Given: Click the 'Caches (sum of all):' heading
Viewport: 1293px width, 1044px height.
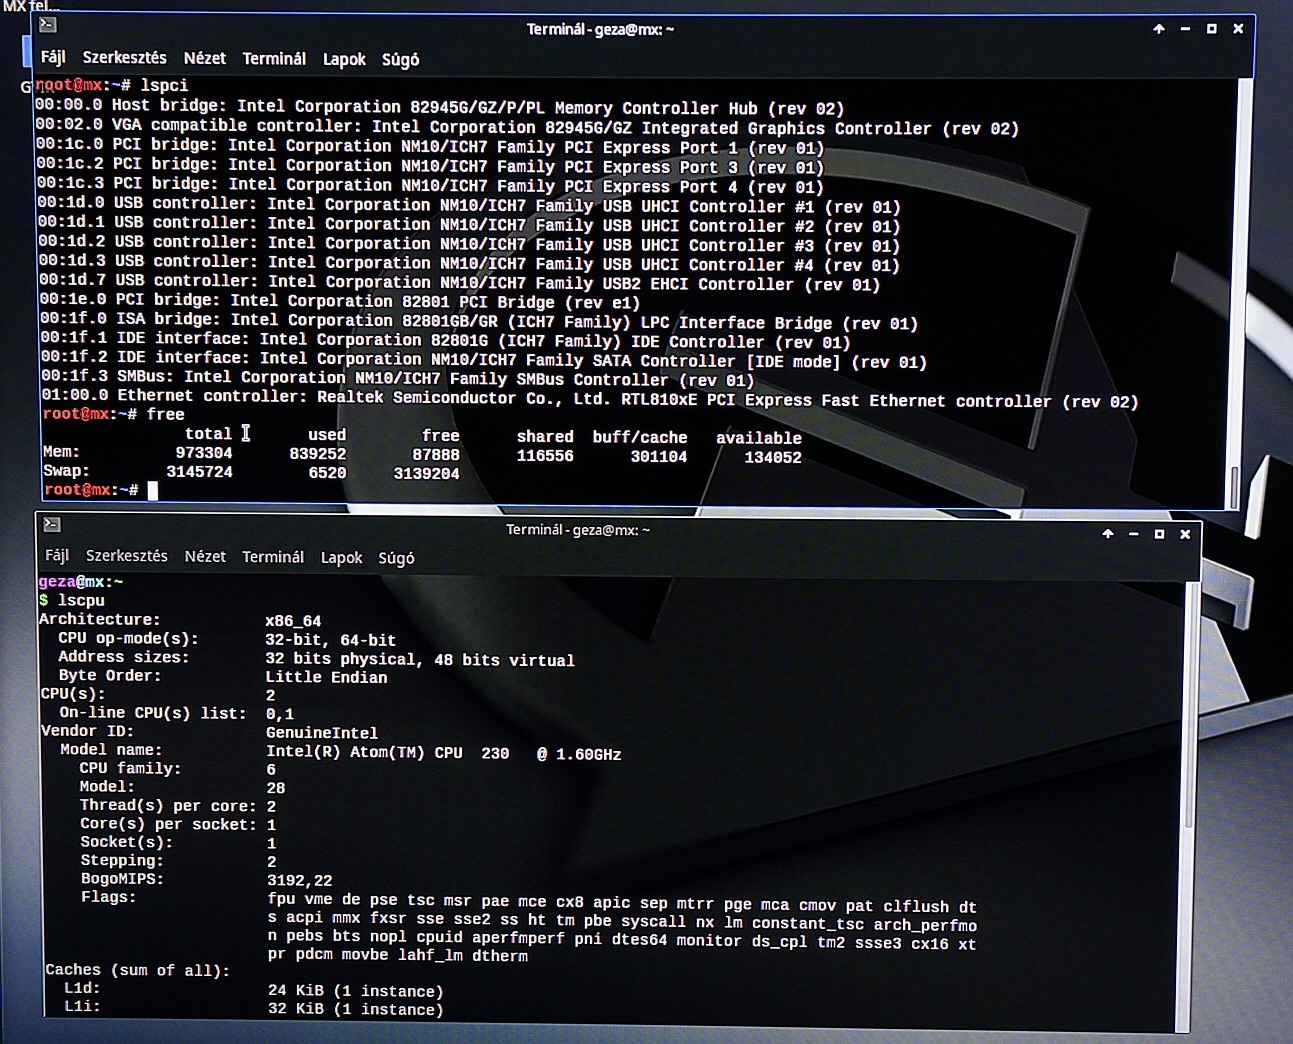Looking at the screenshot, I should (x=138, y=970).
